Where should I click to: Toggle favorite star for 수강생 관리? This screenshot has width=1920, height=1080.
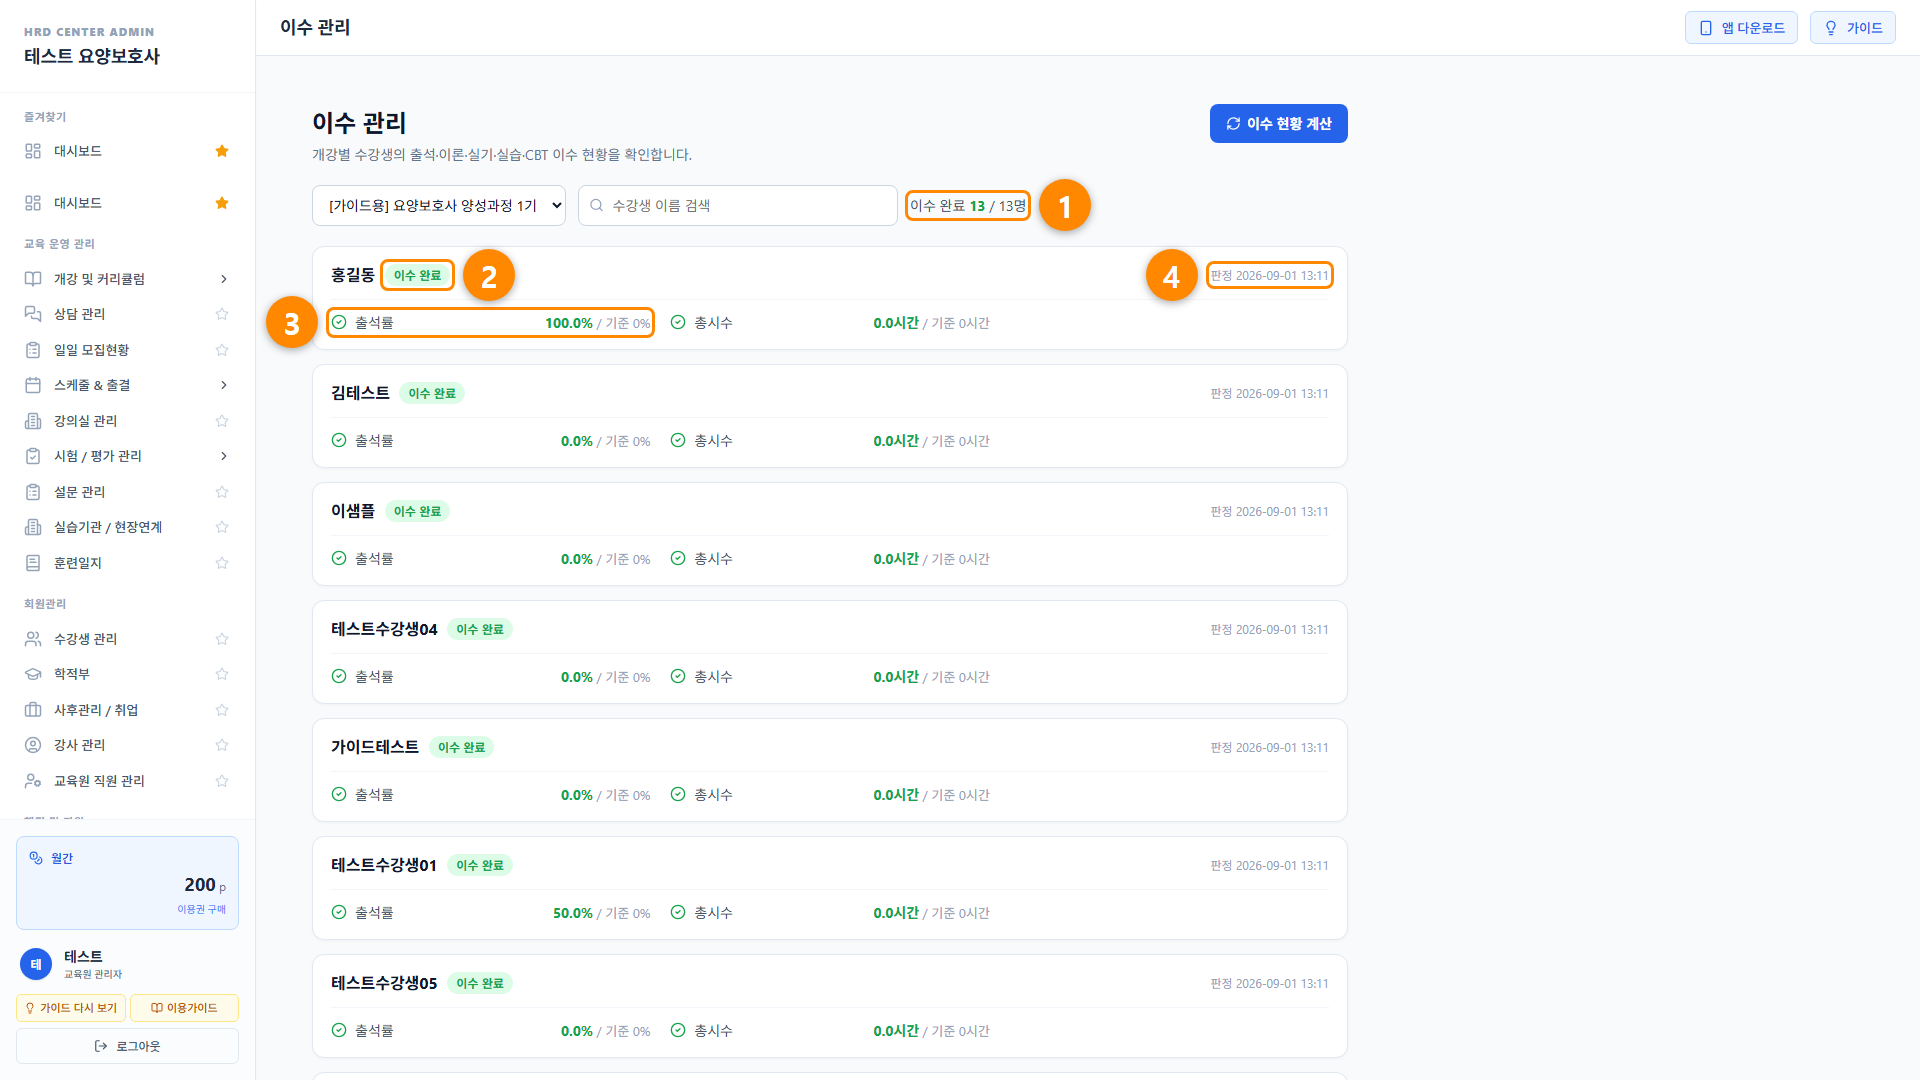(222, 639)
